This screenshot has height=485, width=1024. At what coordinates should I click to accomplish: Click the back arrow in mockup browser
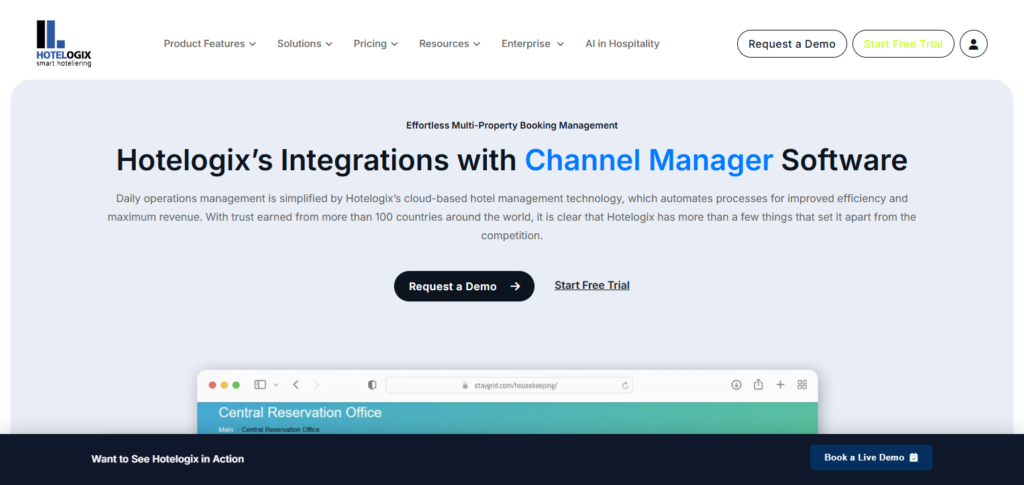click(296, 385)
